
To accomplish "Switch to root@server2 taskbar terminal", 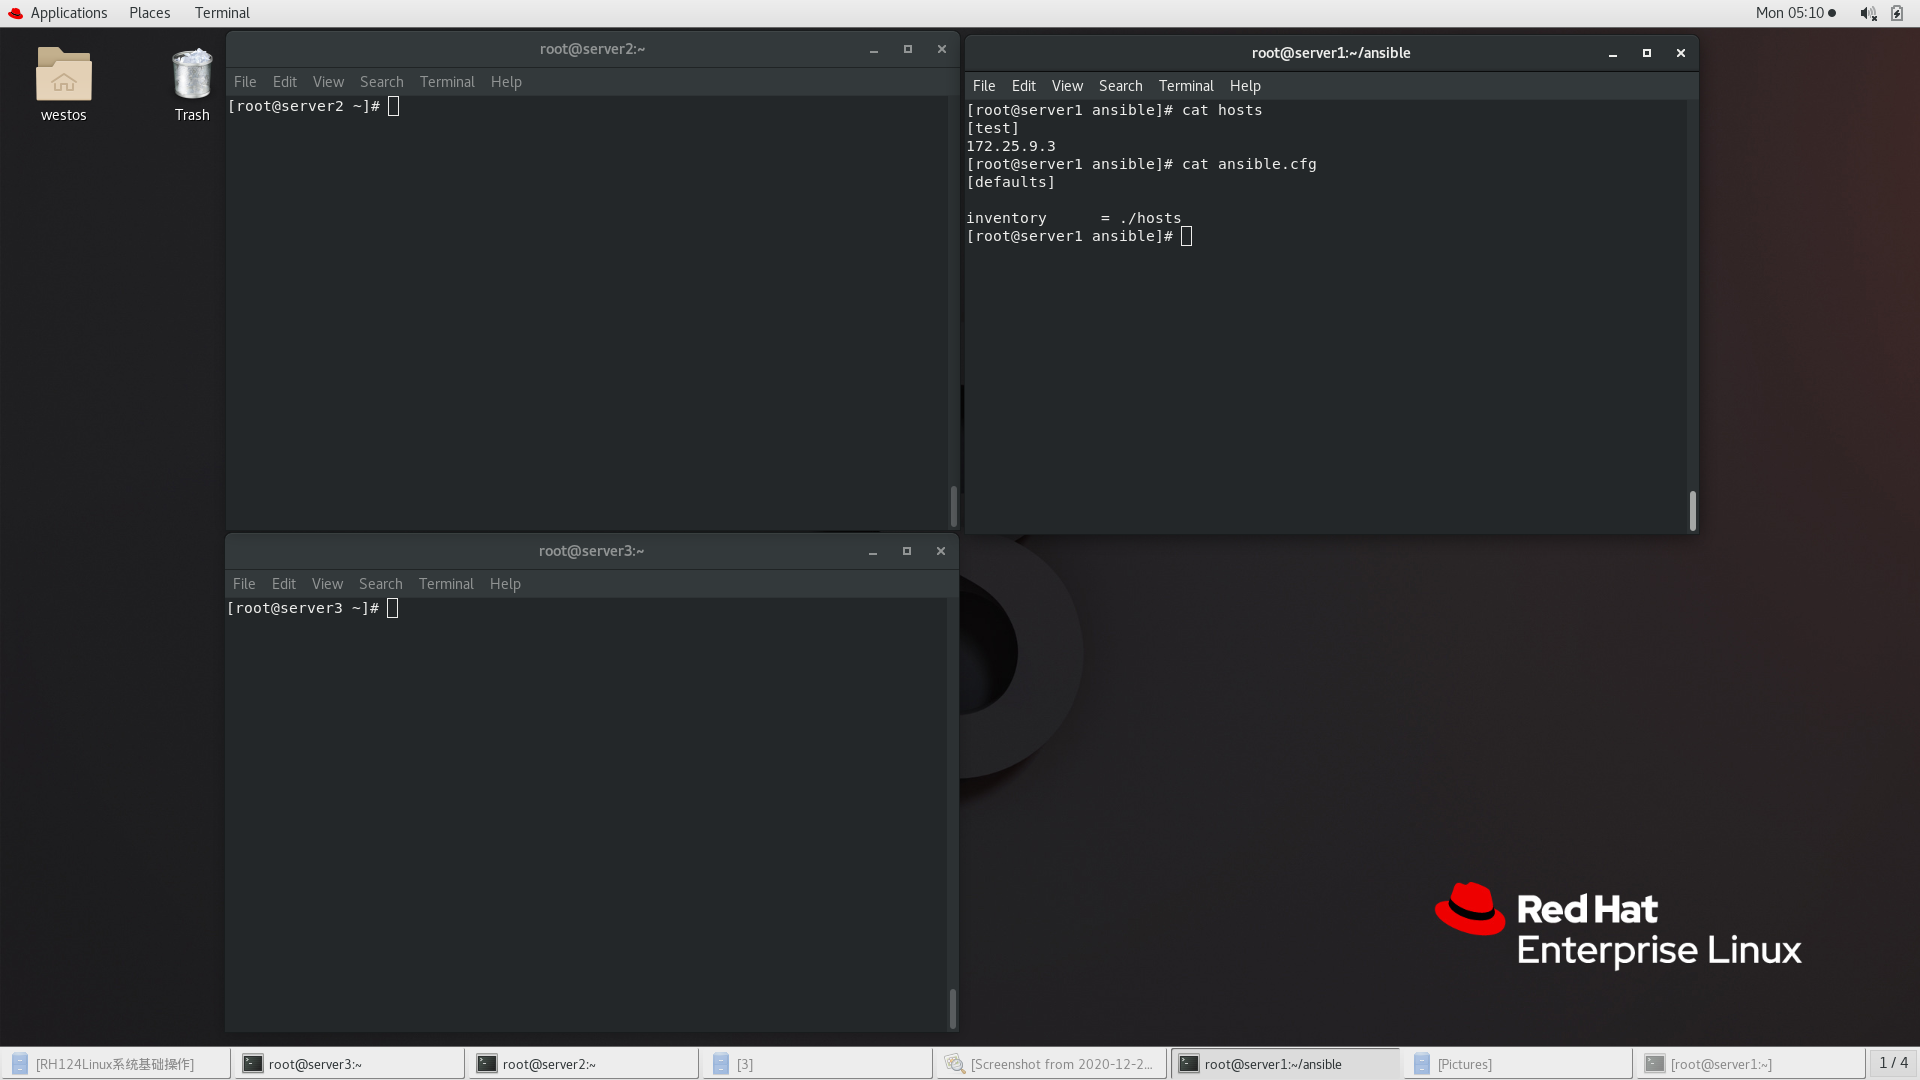I will click(x=583, y=1064).
